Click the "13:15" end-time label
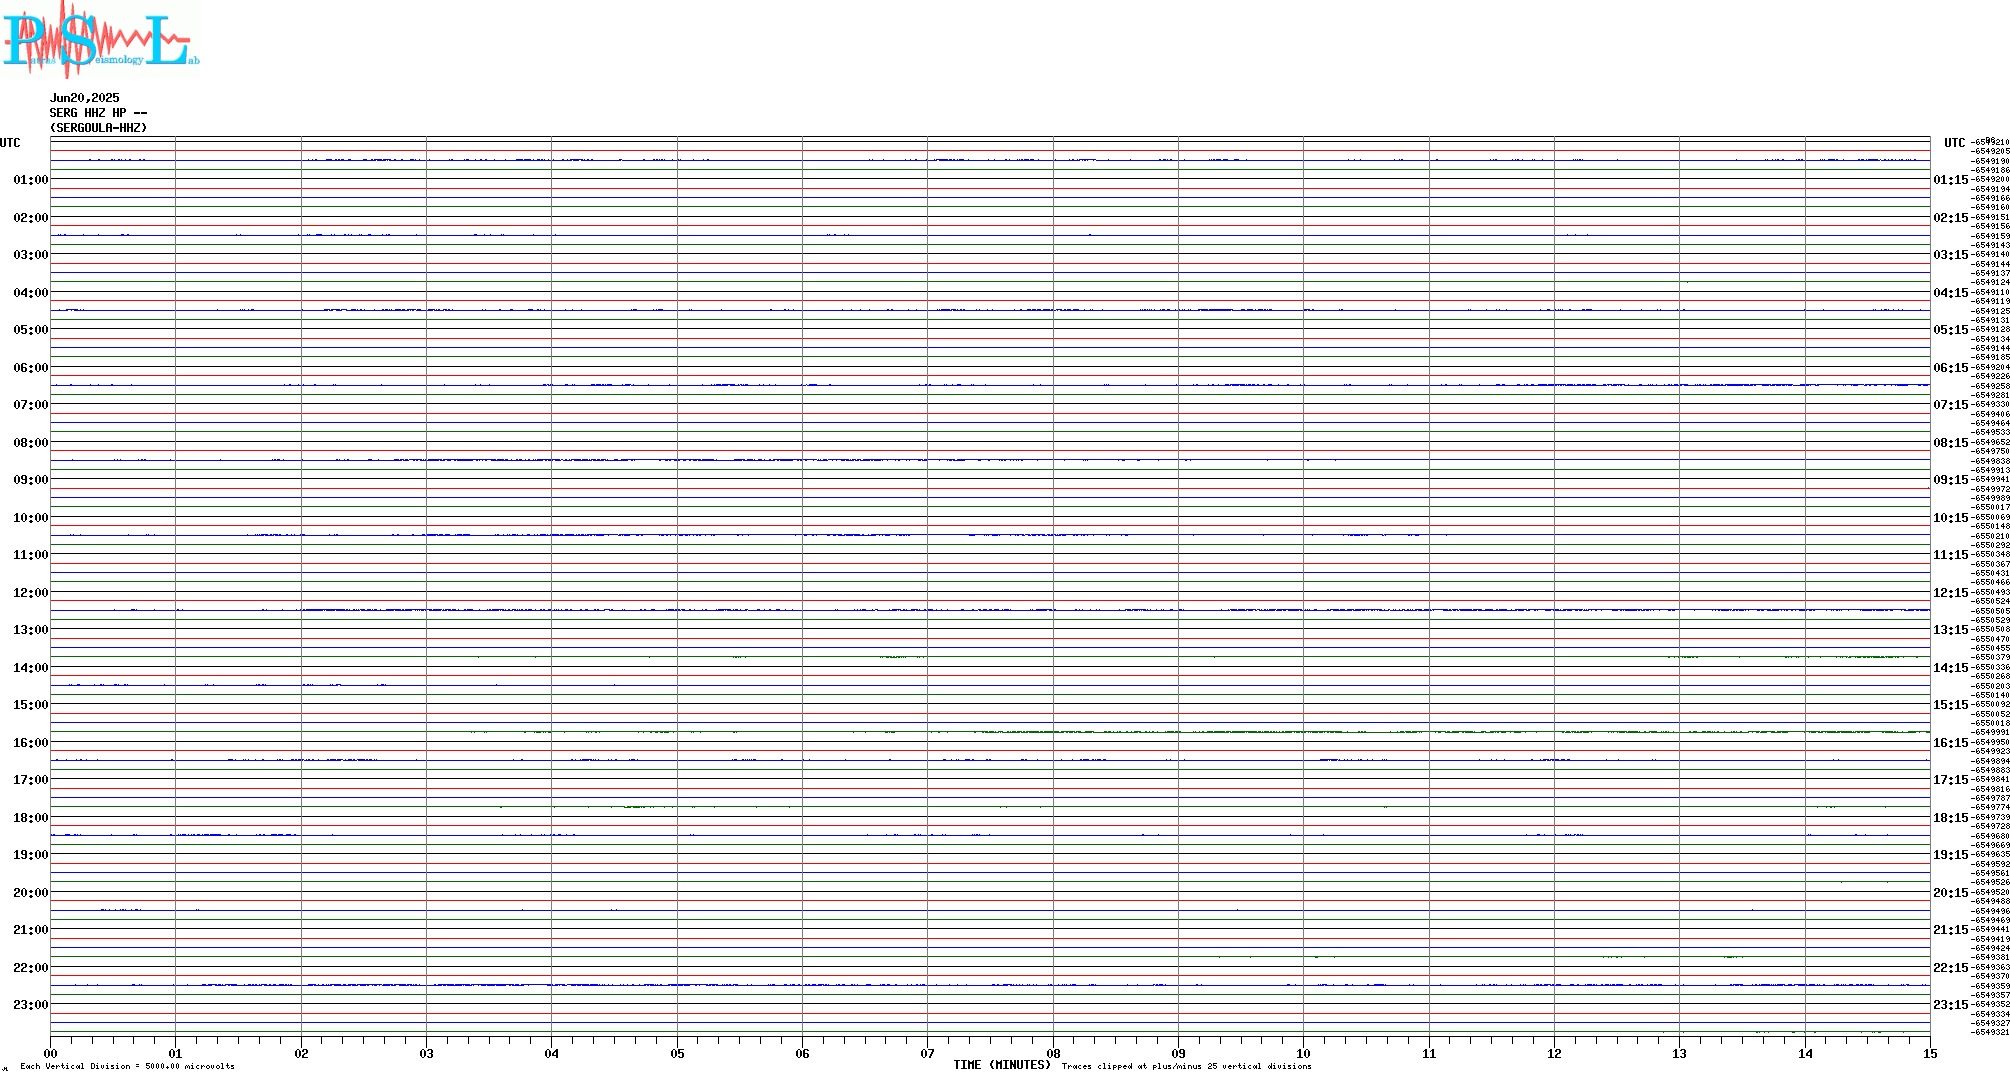 click(x=1951, y=630)
